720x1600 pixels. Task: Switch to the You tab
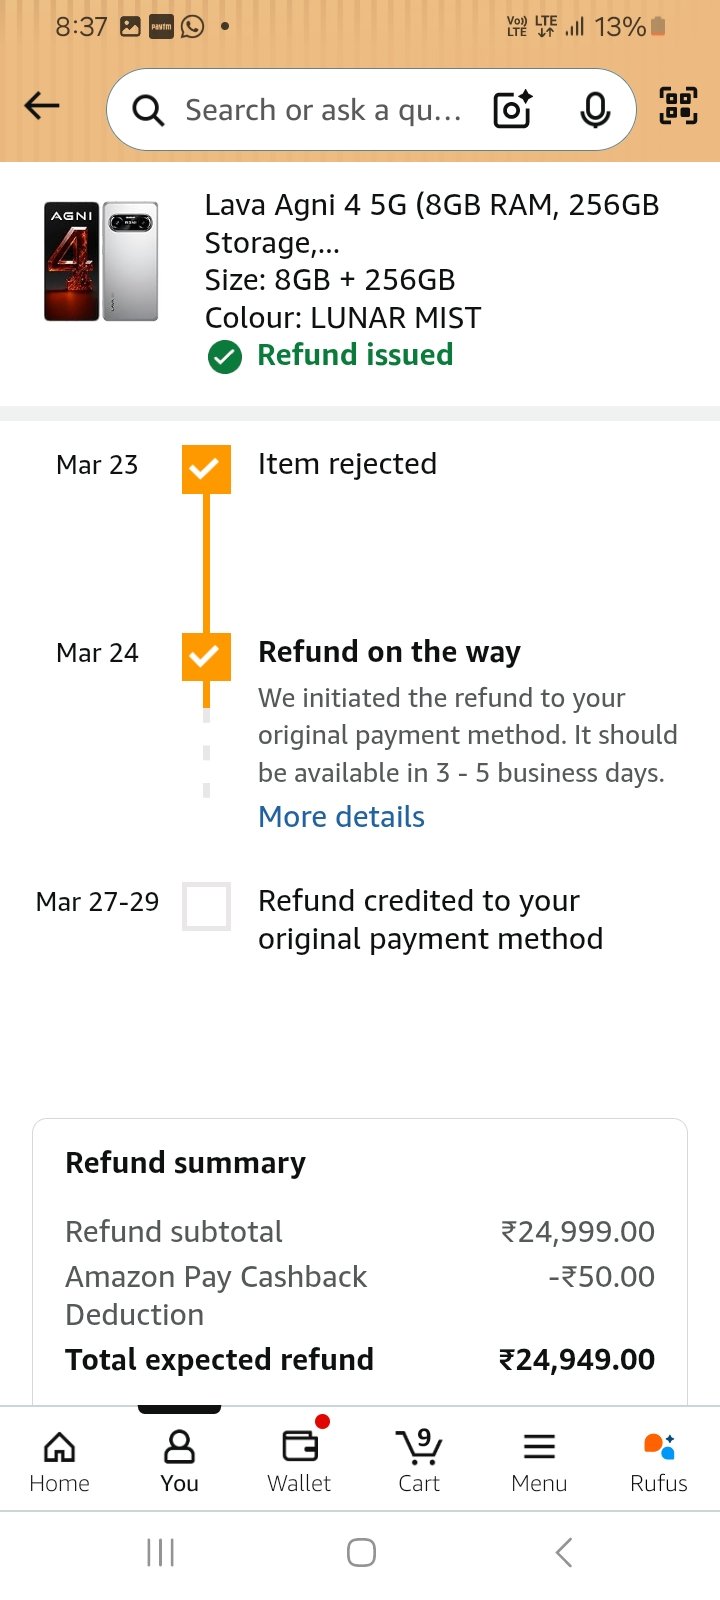(x=179, y=1461)
